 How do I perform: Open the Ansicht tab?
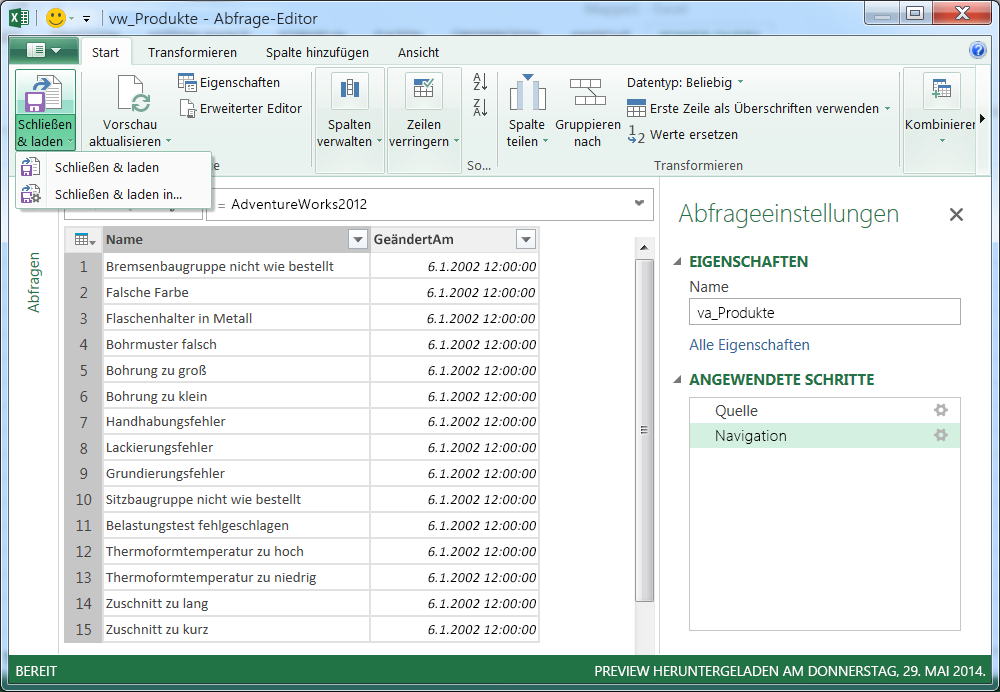[x=418, y=52]
